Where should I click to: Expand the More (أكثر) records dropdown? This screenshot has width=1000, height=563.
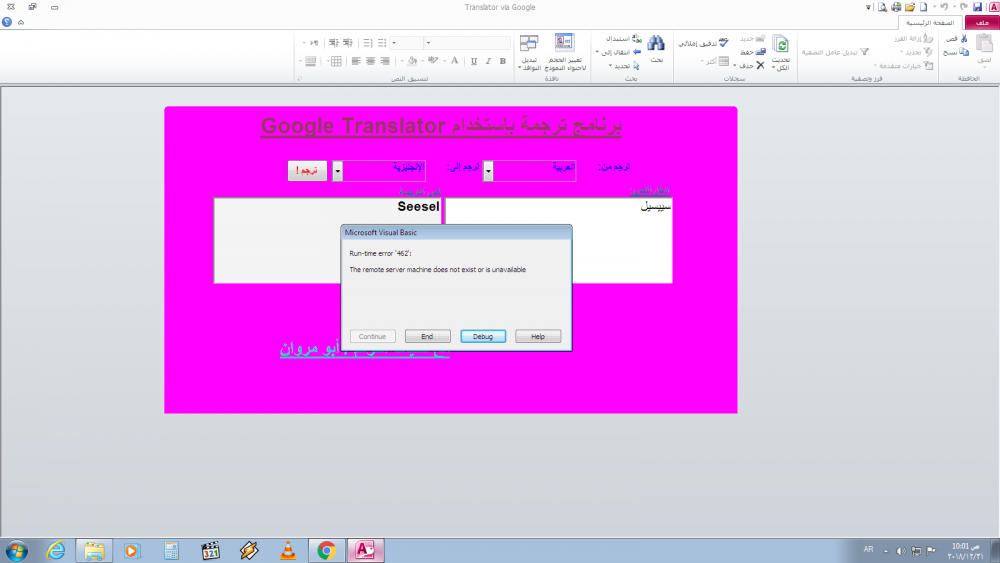(x=702, y=61)
